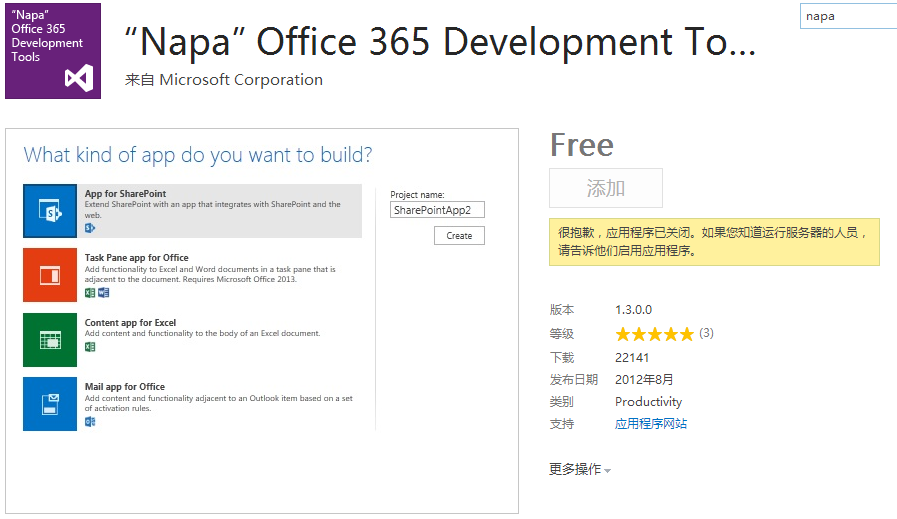Click small Excel icon under Task Pane app

pos(90,293)
